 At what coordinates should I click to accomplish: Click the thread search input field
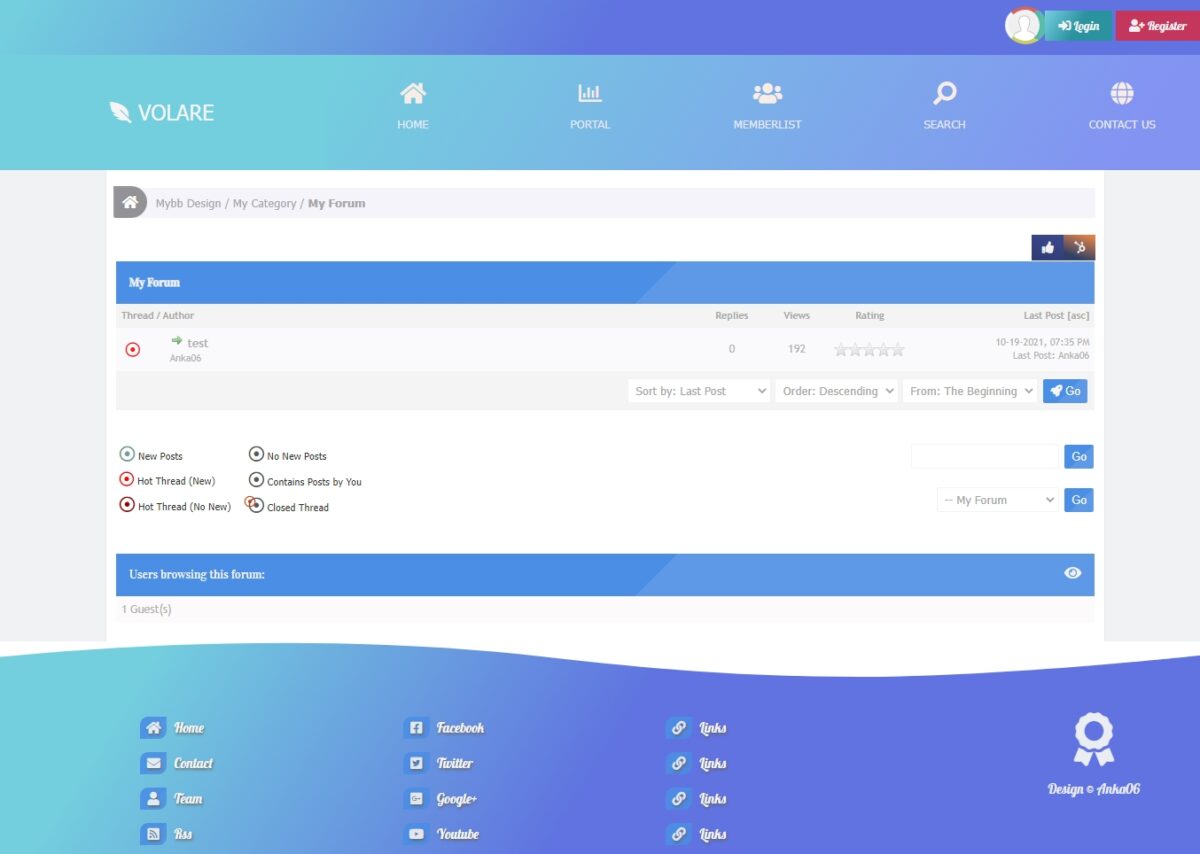pos(983,456)
